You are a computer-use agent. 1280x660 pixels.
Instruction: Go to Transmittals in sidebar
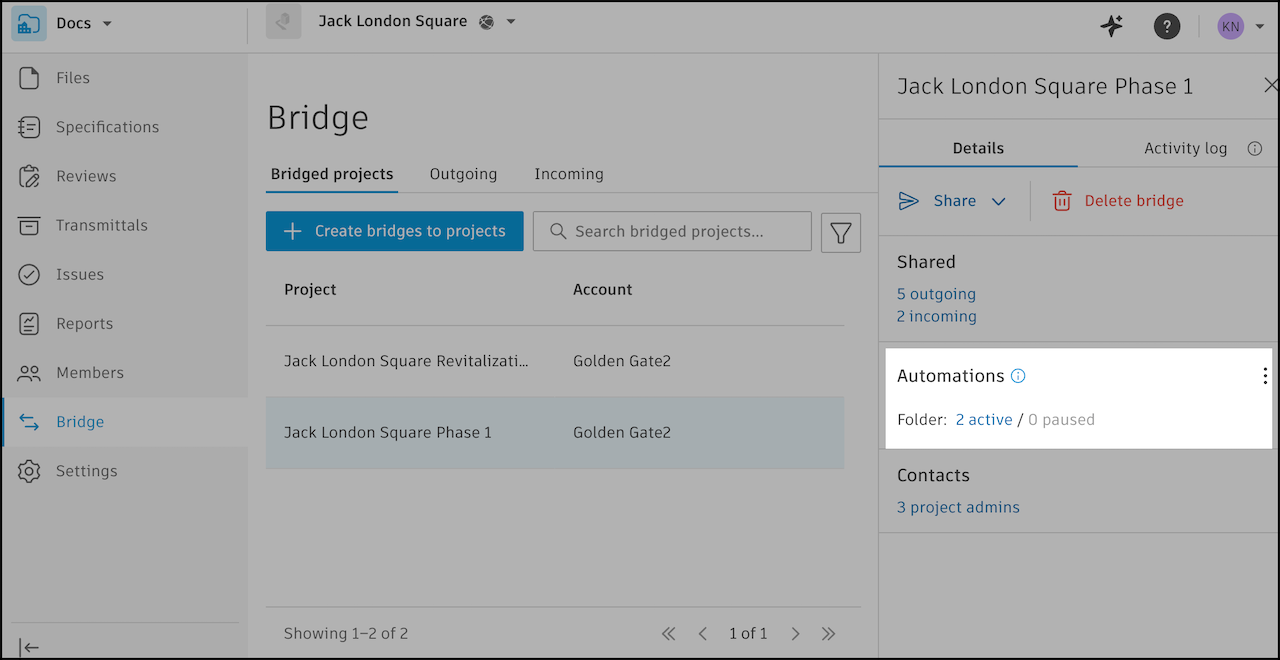pos(101,225)
